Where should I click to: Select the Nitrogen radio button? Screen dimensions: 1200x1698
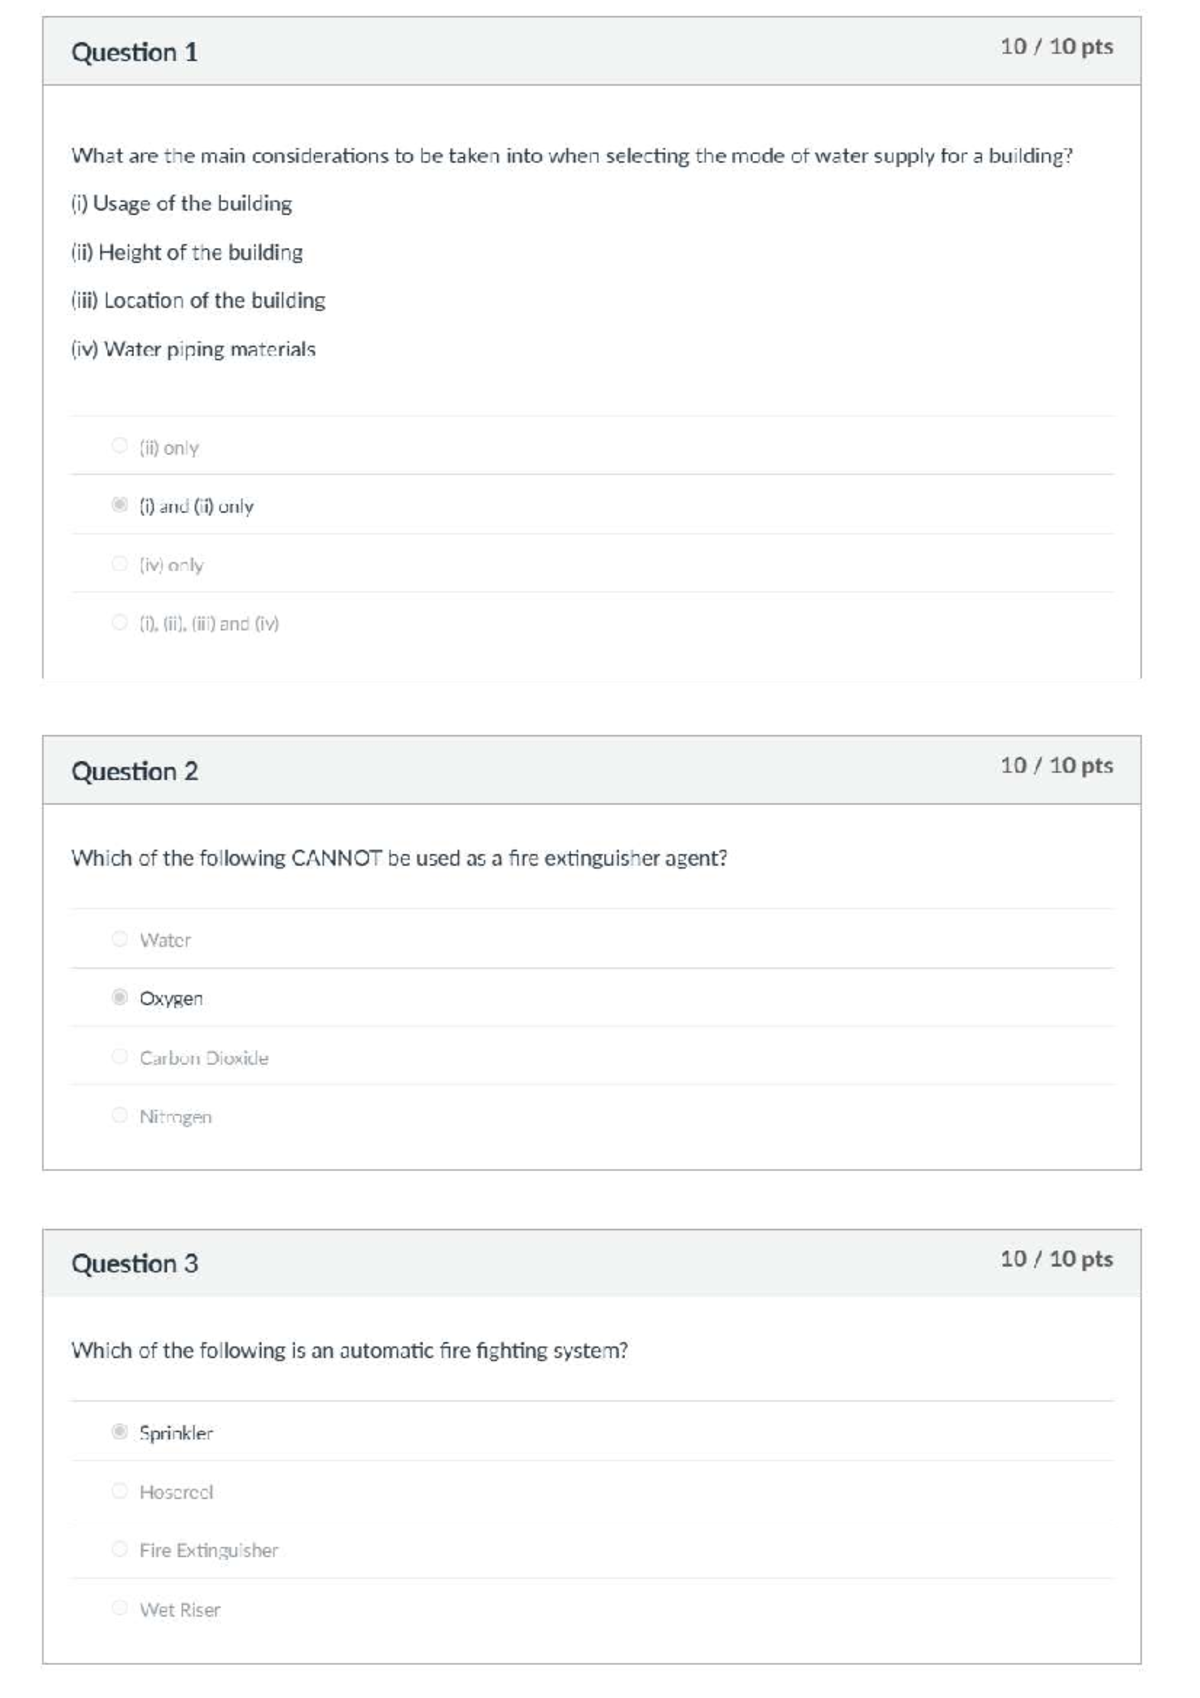click(120, 1115)
